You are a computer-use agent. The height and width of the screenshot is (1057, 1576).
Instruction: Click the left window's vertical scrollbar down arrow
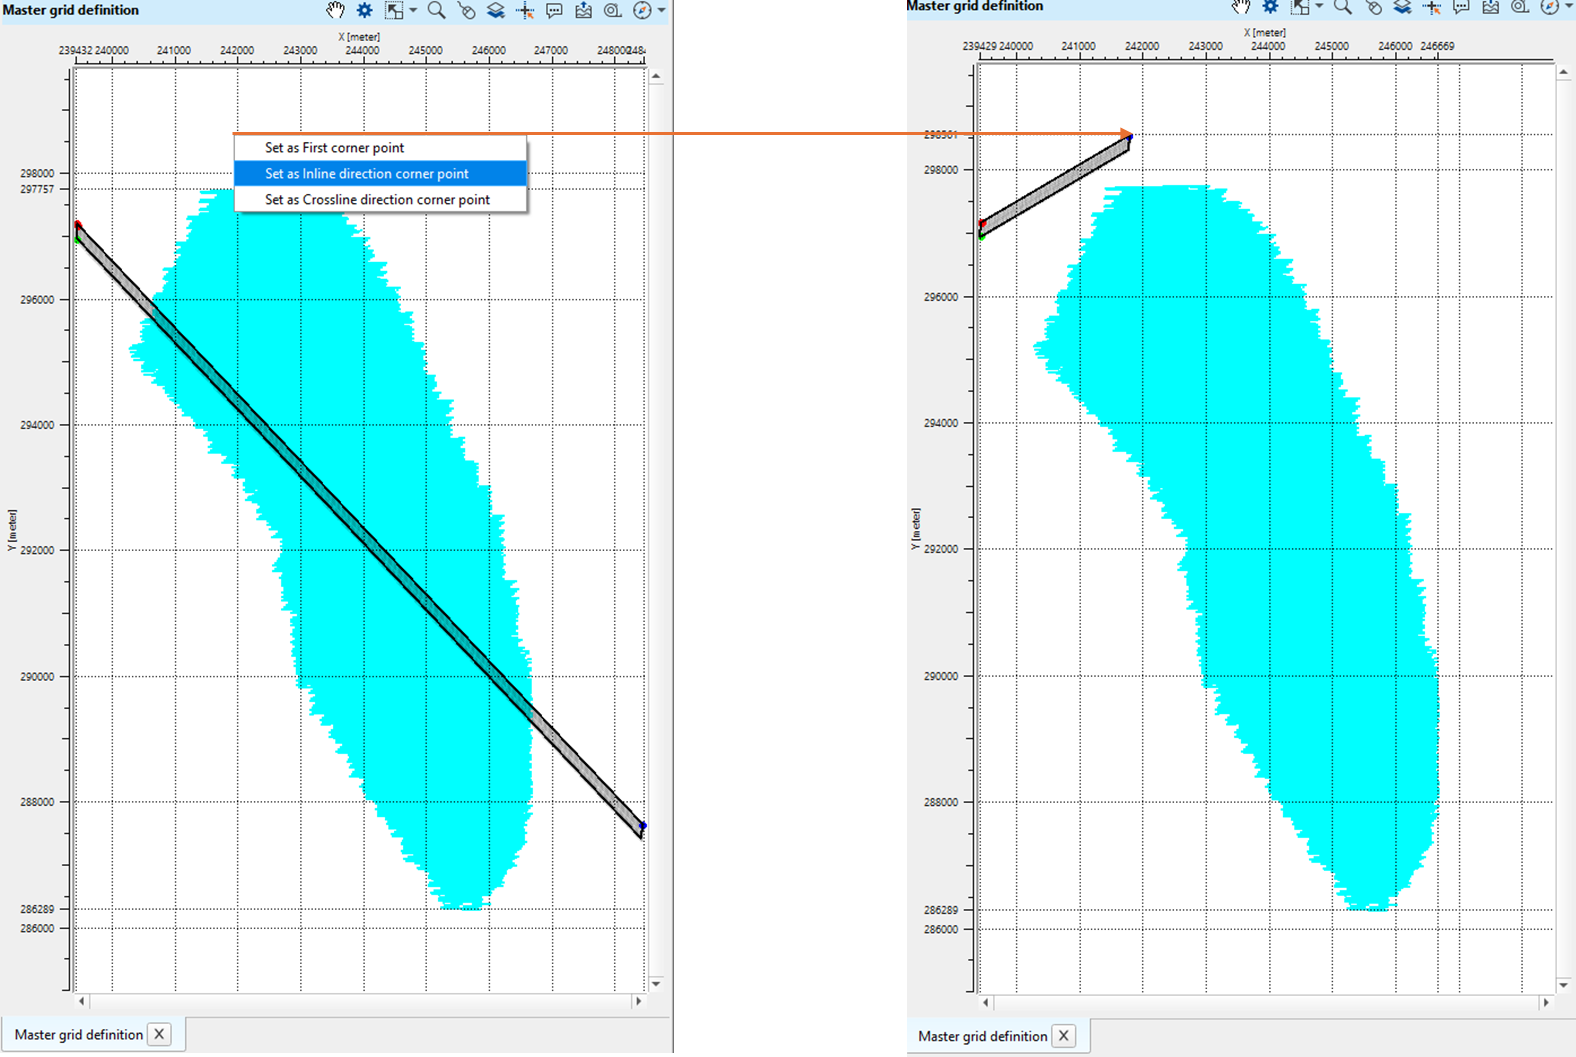pyautogui.click(x=656, y=984)
